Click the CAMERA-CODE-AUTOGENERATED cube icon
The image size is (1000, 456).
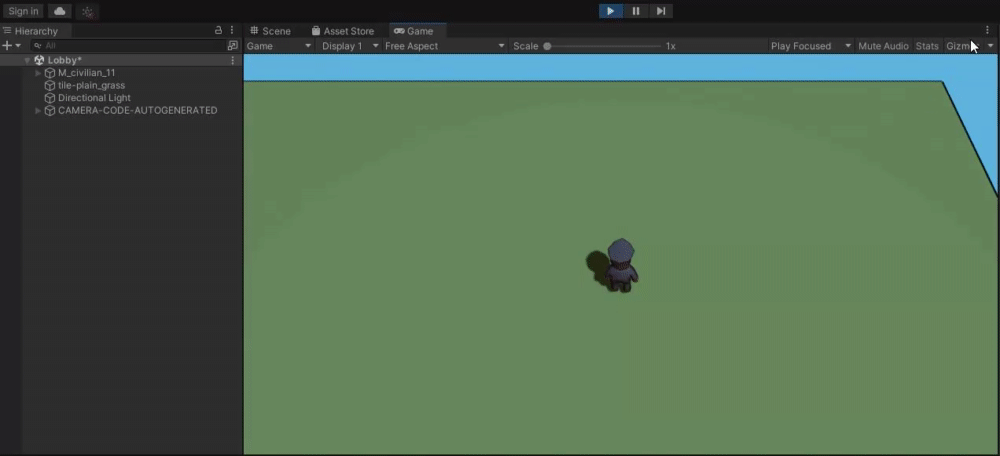click(x=50, y=110)
